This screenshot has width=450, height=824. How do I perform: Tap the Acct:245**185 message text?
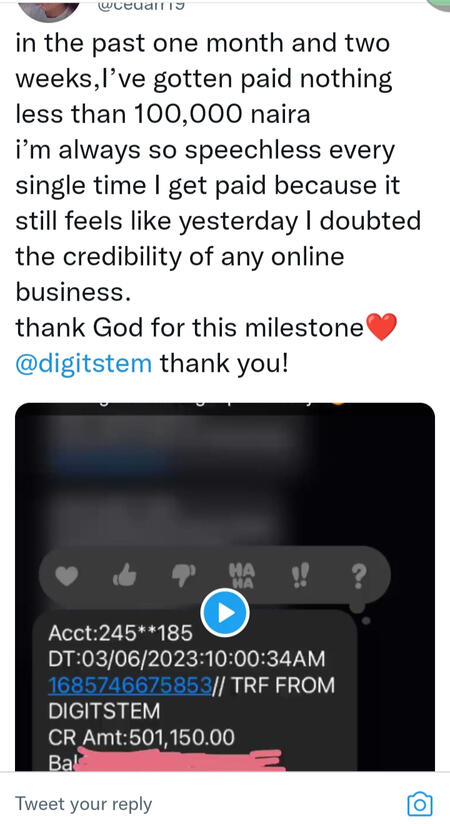[x=120, y=633]
